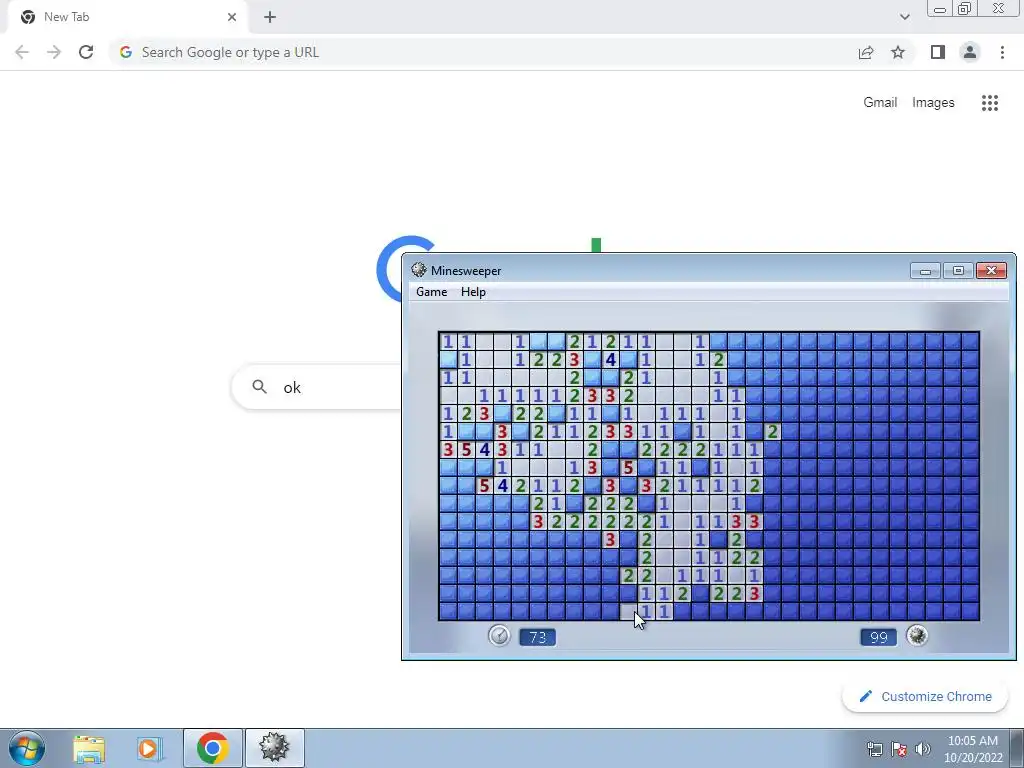Viewport: 1024px width, 768px height.
Task: Open the volume control in the system tray
Action: pyautogui.click(x=923, y=748)
